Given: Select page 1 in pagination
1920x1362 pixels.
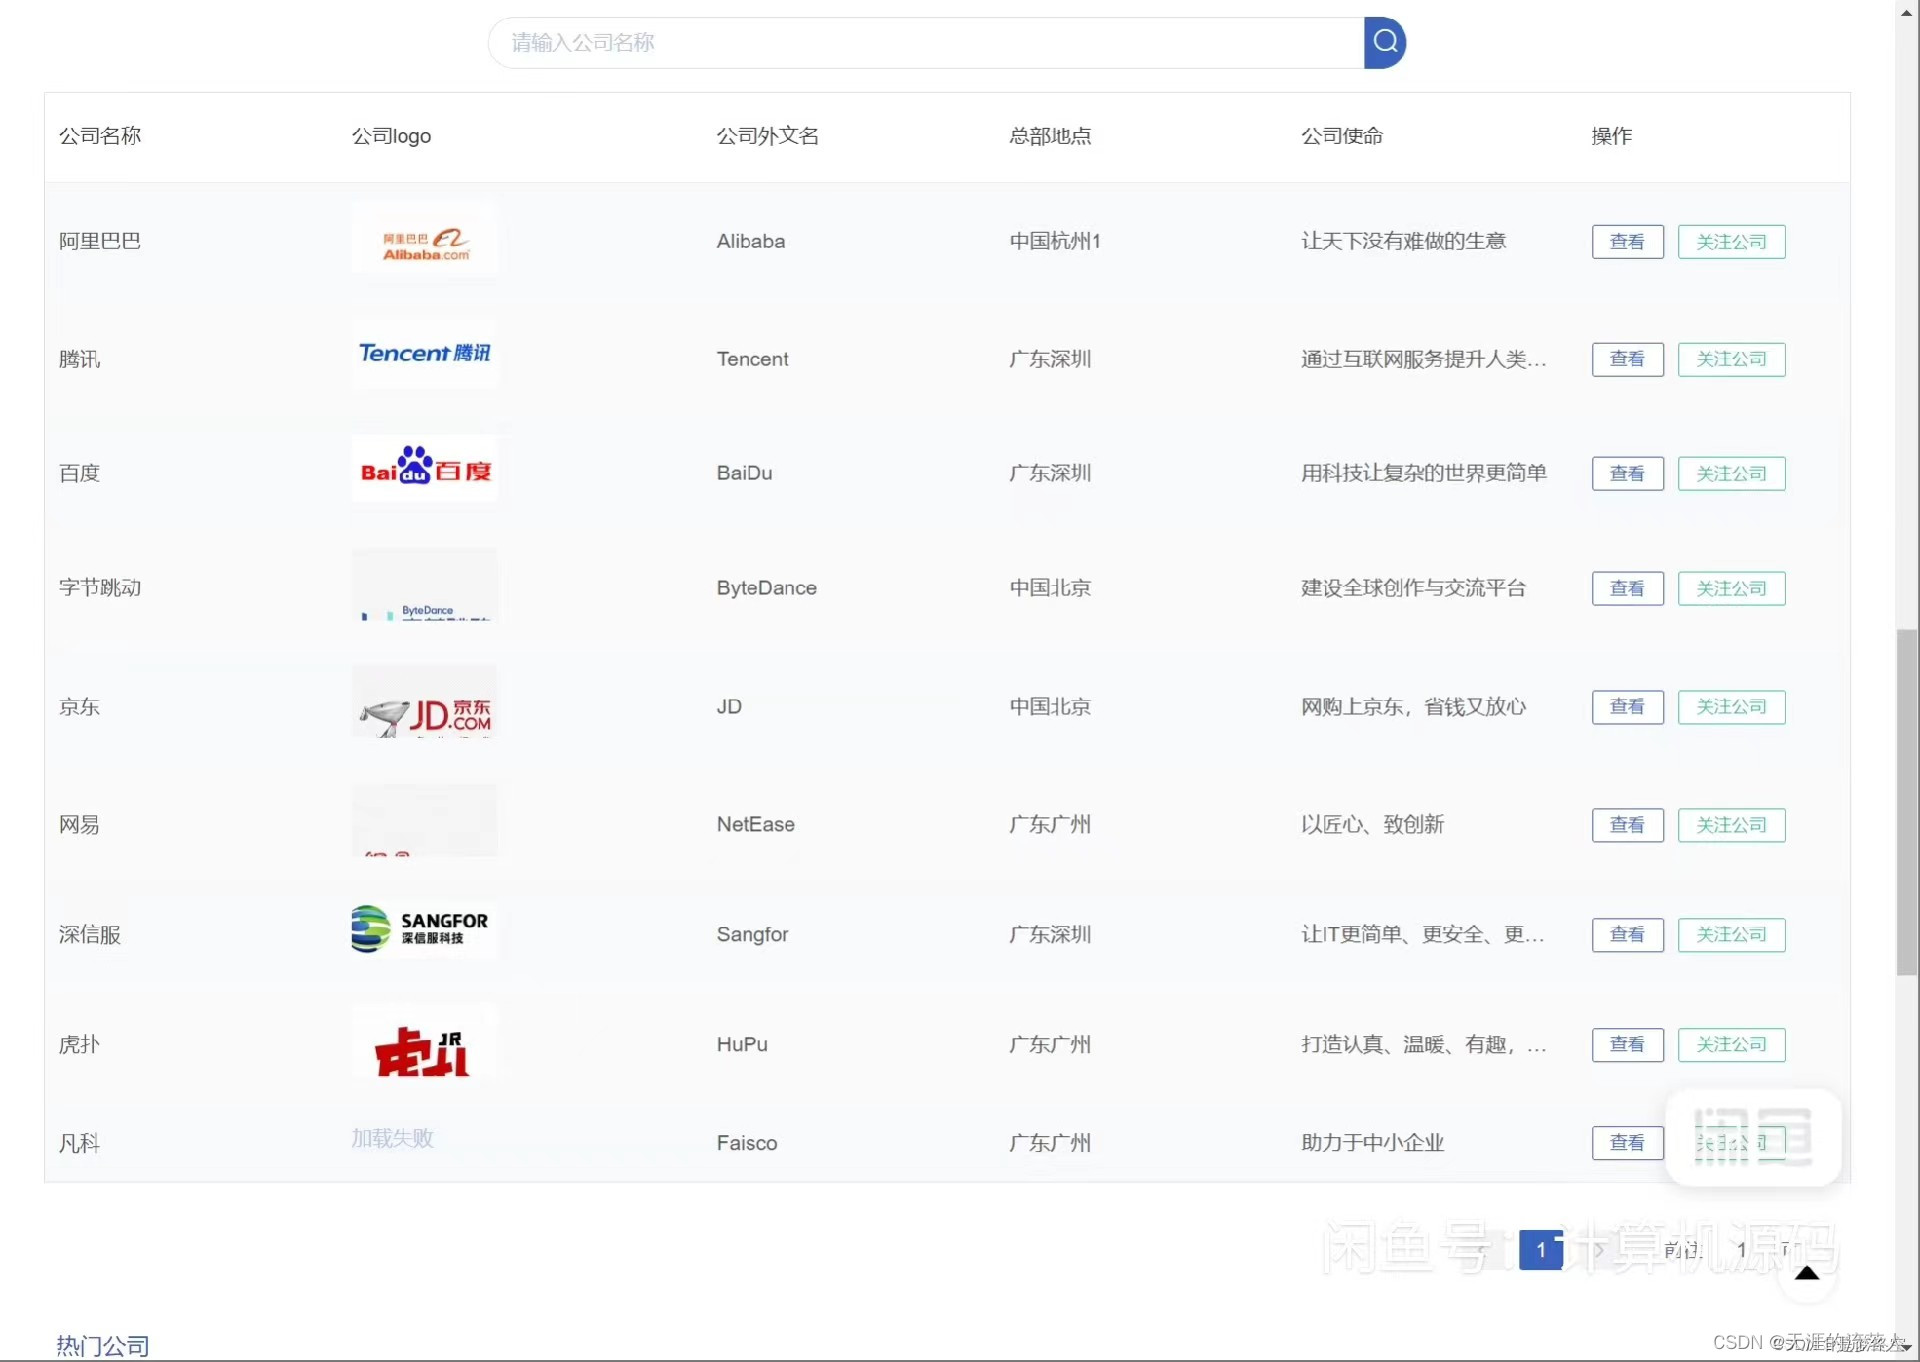Looking at the screenshot, I should coord(1540,1250).
